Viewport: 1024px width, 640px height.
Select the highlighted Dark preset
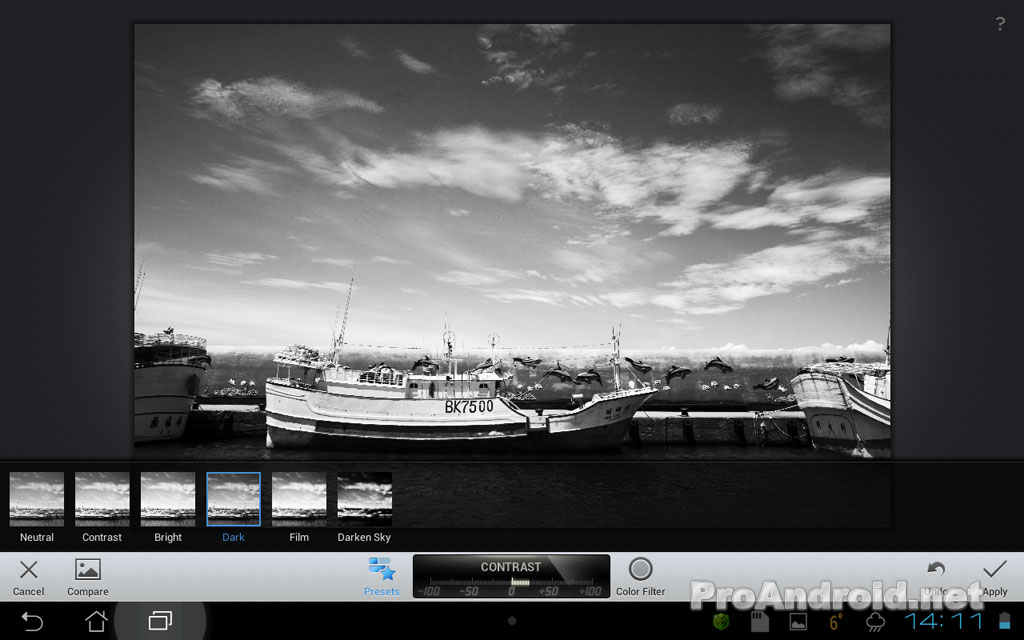tap(233, 499)
